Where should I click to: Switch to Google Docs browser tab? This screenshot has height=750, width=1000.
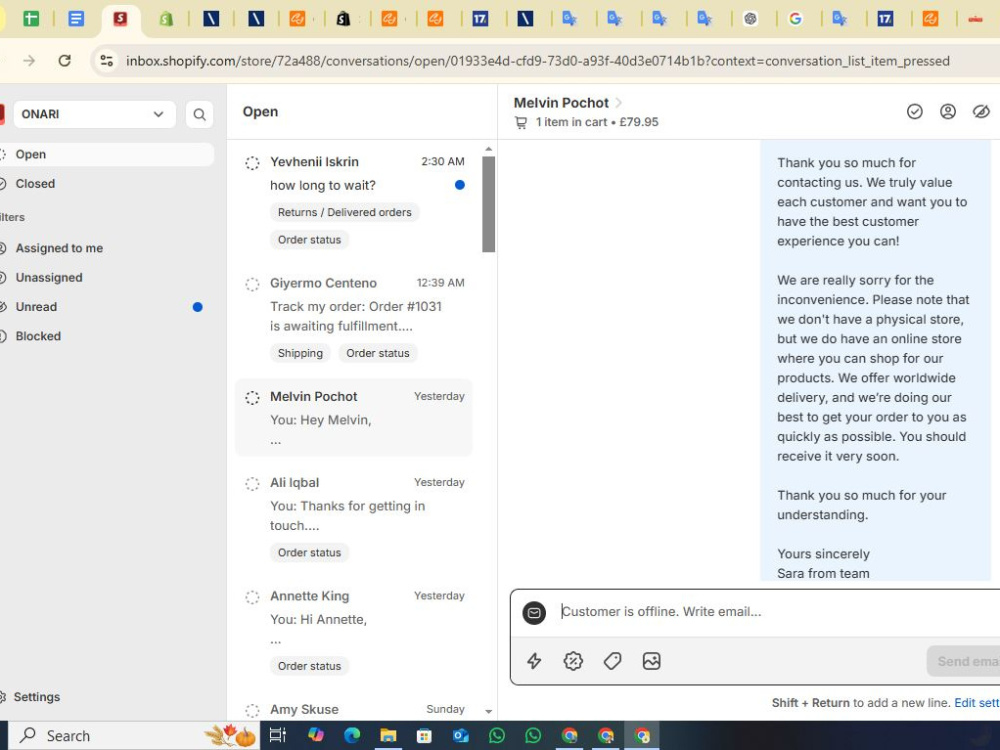pos(76,18)
